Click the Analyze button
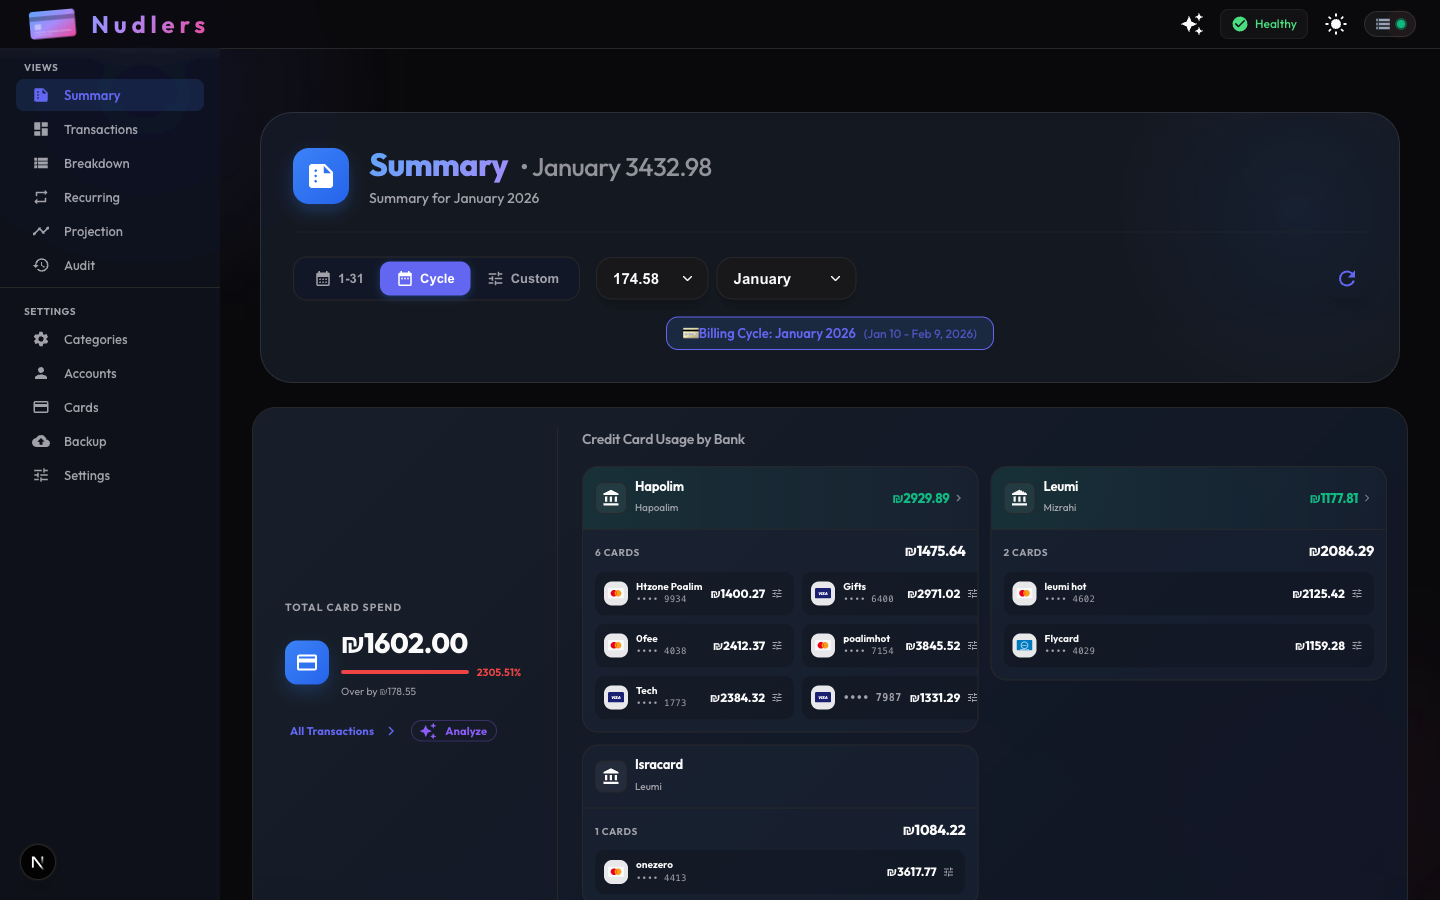Viewport: 1440px width, 900px height. pyautogui.click(x=453, y=731)
